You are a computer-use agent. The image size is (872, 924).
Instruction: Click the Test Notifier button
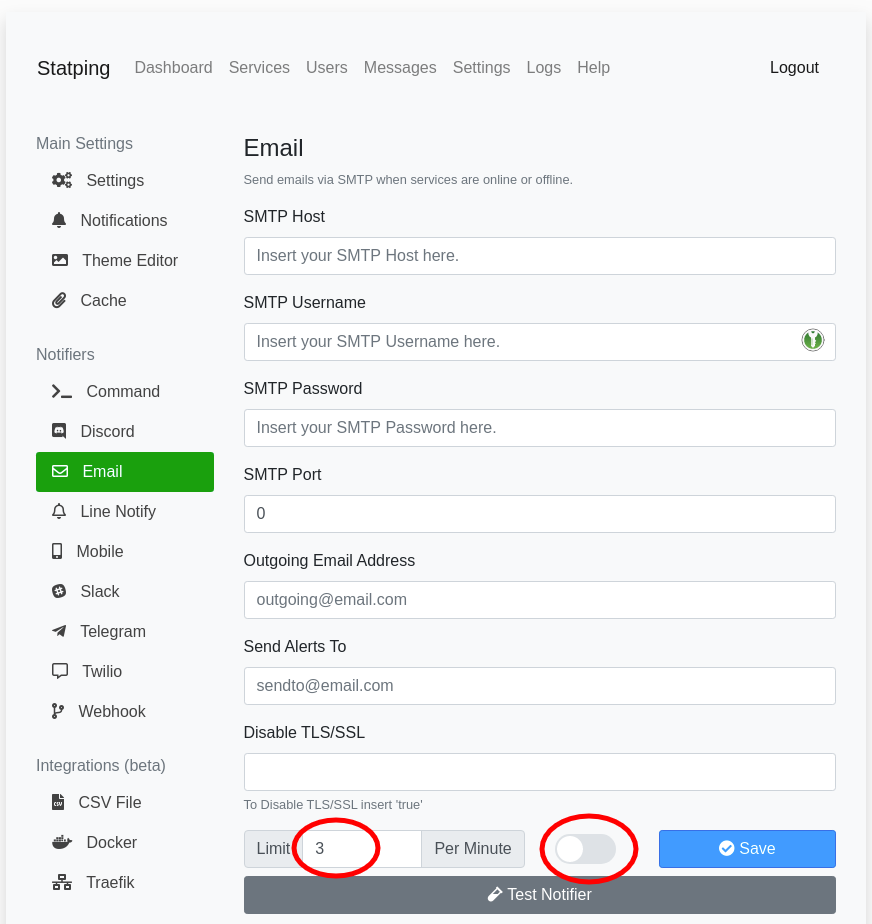(x=540, y=895)
